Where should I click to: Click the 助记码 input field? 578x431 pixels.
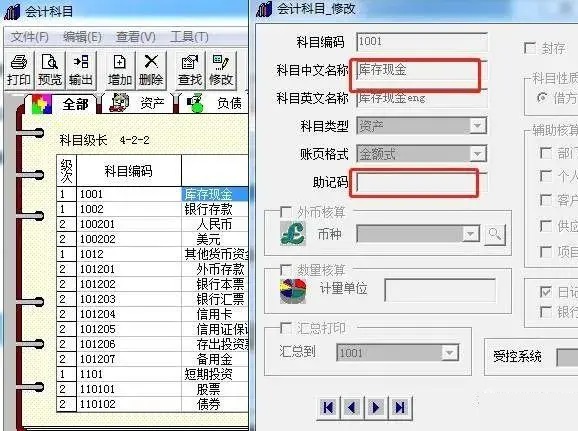[x=422, y=183]
